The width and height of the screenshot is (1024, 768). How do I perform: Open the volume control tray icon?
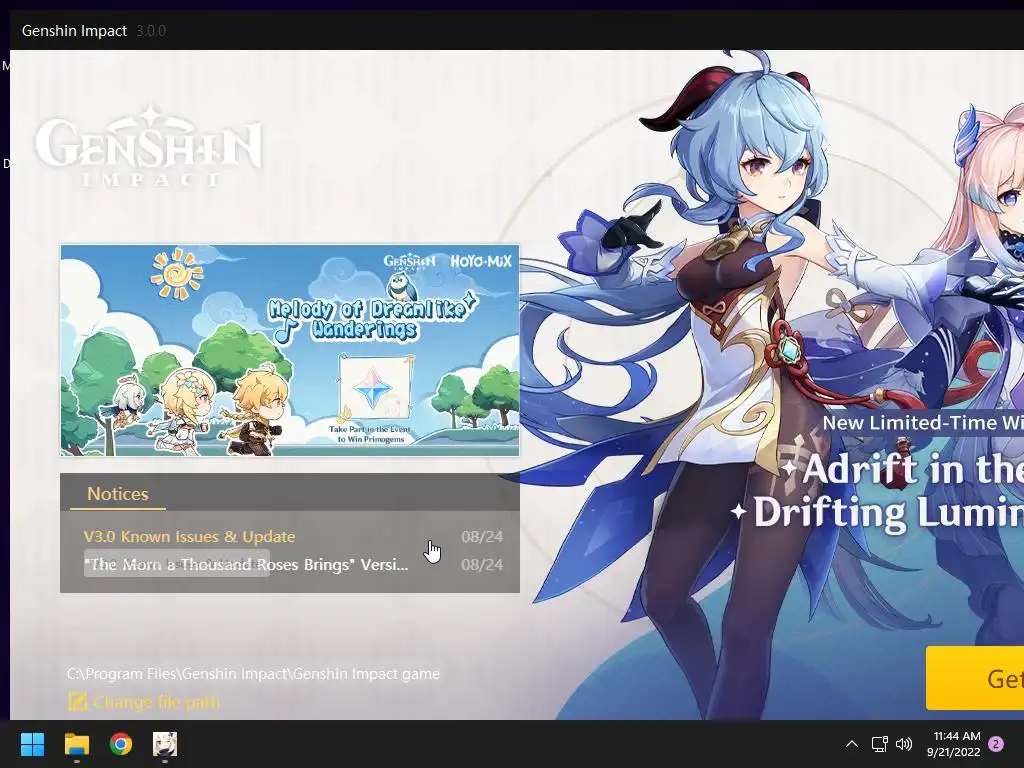pyautogui.click(x=904, y=744)
